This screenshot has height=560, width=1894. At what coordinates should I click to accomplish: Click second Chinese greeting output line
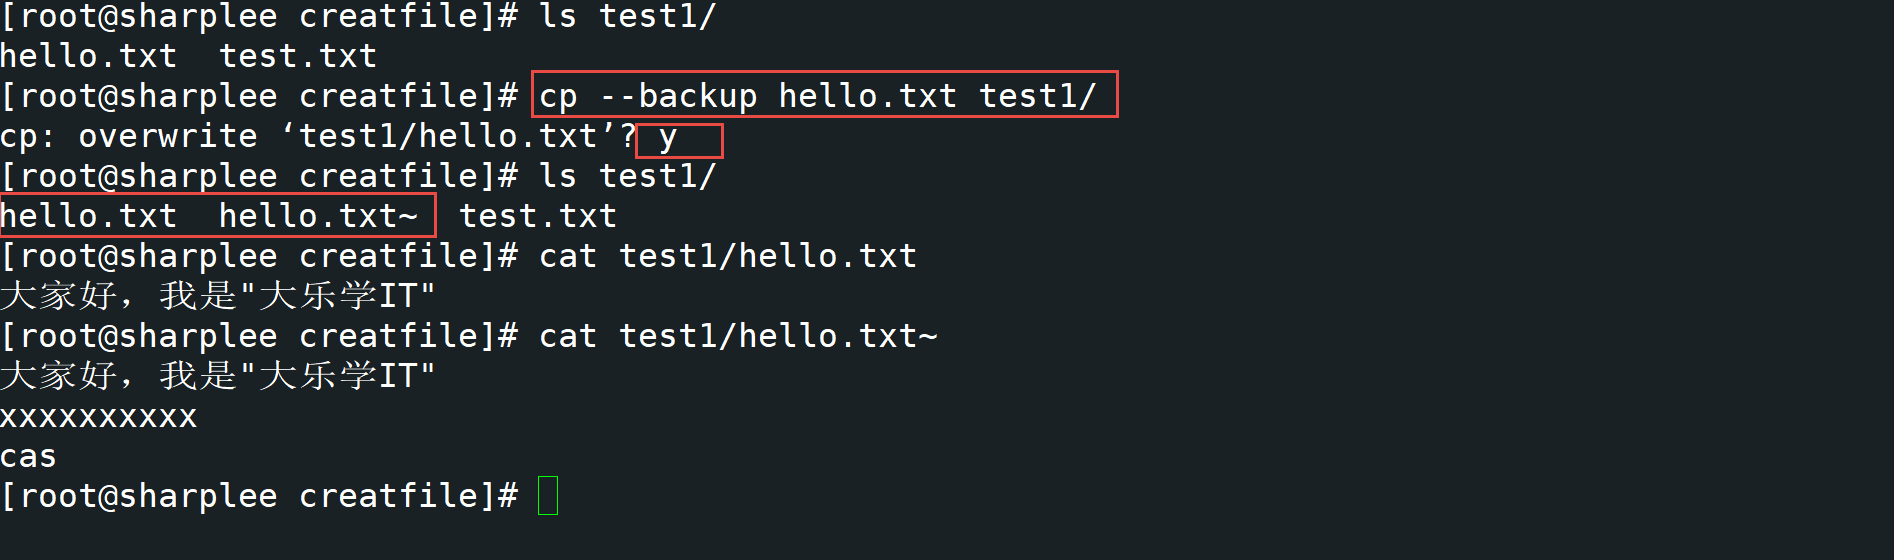(218, 376)
